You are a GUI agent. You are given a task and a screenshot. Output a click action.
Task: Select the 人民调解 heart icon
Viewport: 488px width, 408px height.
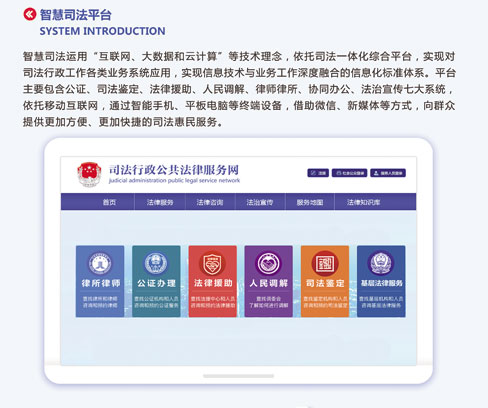(269, 264)
